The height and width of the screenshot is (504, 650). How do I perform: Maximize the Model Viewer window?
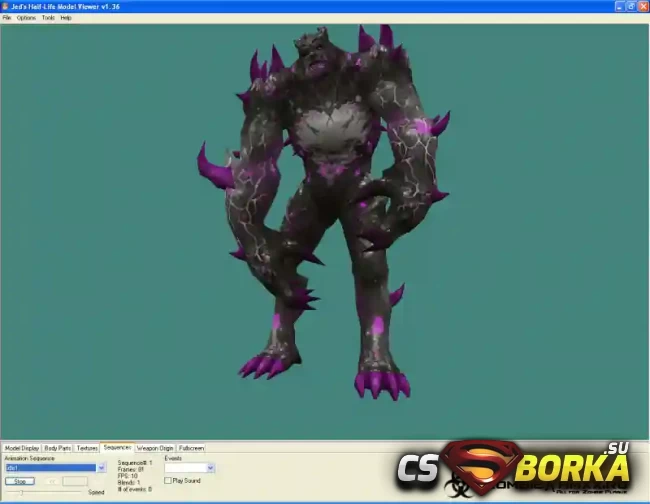631,6
